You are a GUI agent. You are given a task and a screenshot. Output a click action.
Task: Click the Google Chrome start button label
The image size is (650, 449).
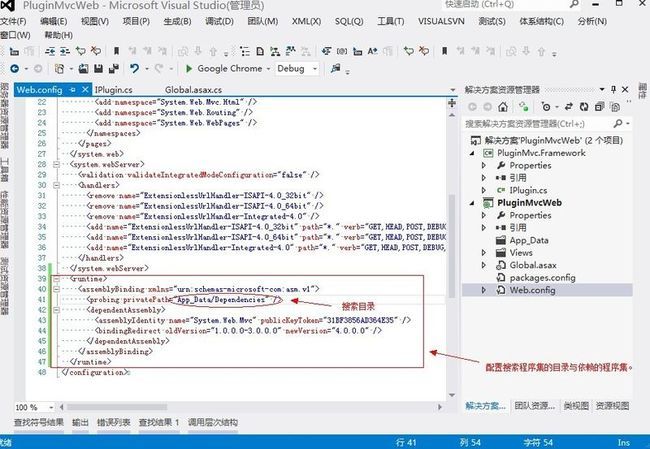pyautogui.click(x=230, y=68)
